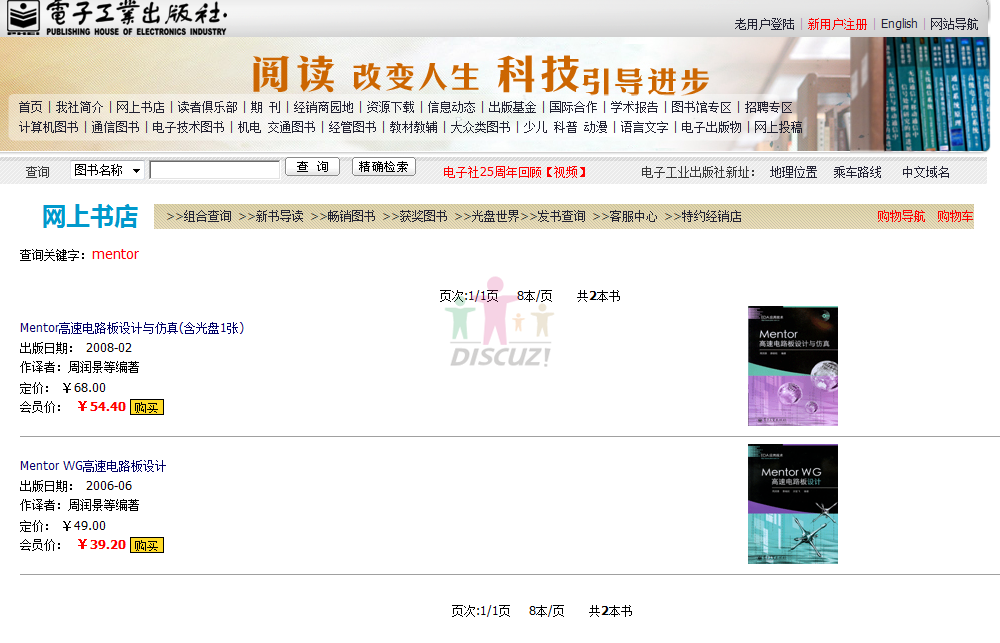Browse 电子技术图书 category
Screen dimensions: 1000x643
[188, 127]
